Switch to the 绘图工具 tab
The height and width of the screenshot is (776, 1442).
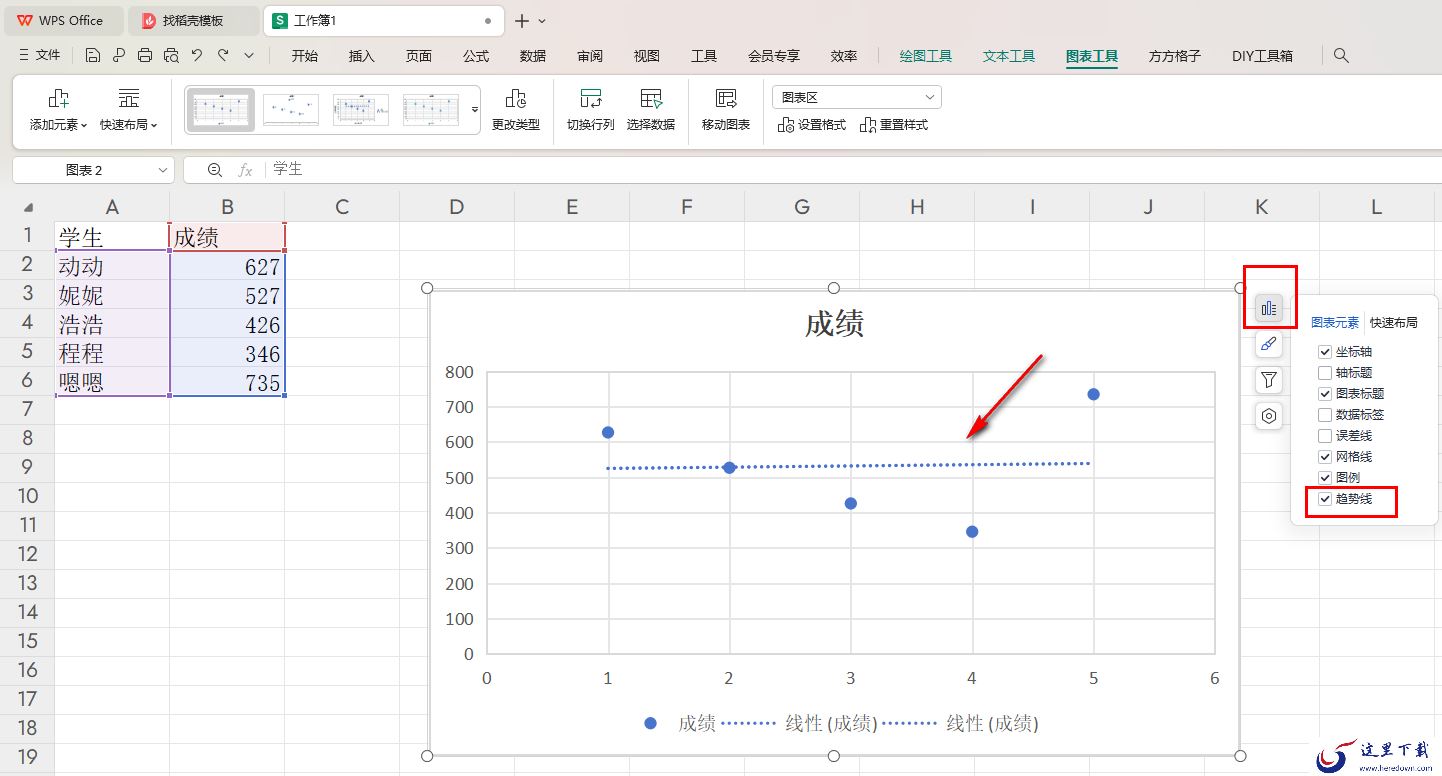click(926, 56)
